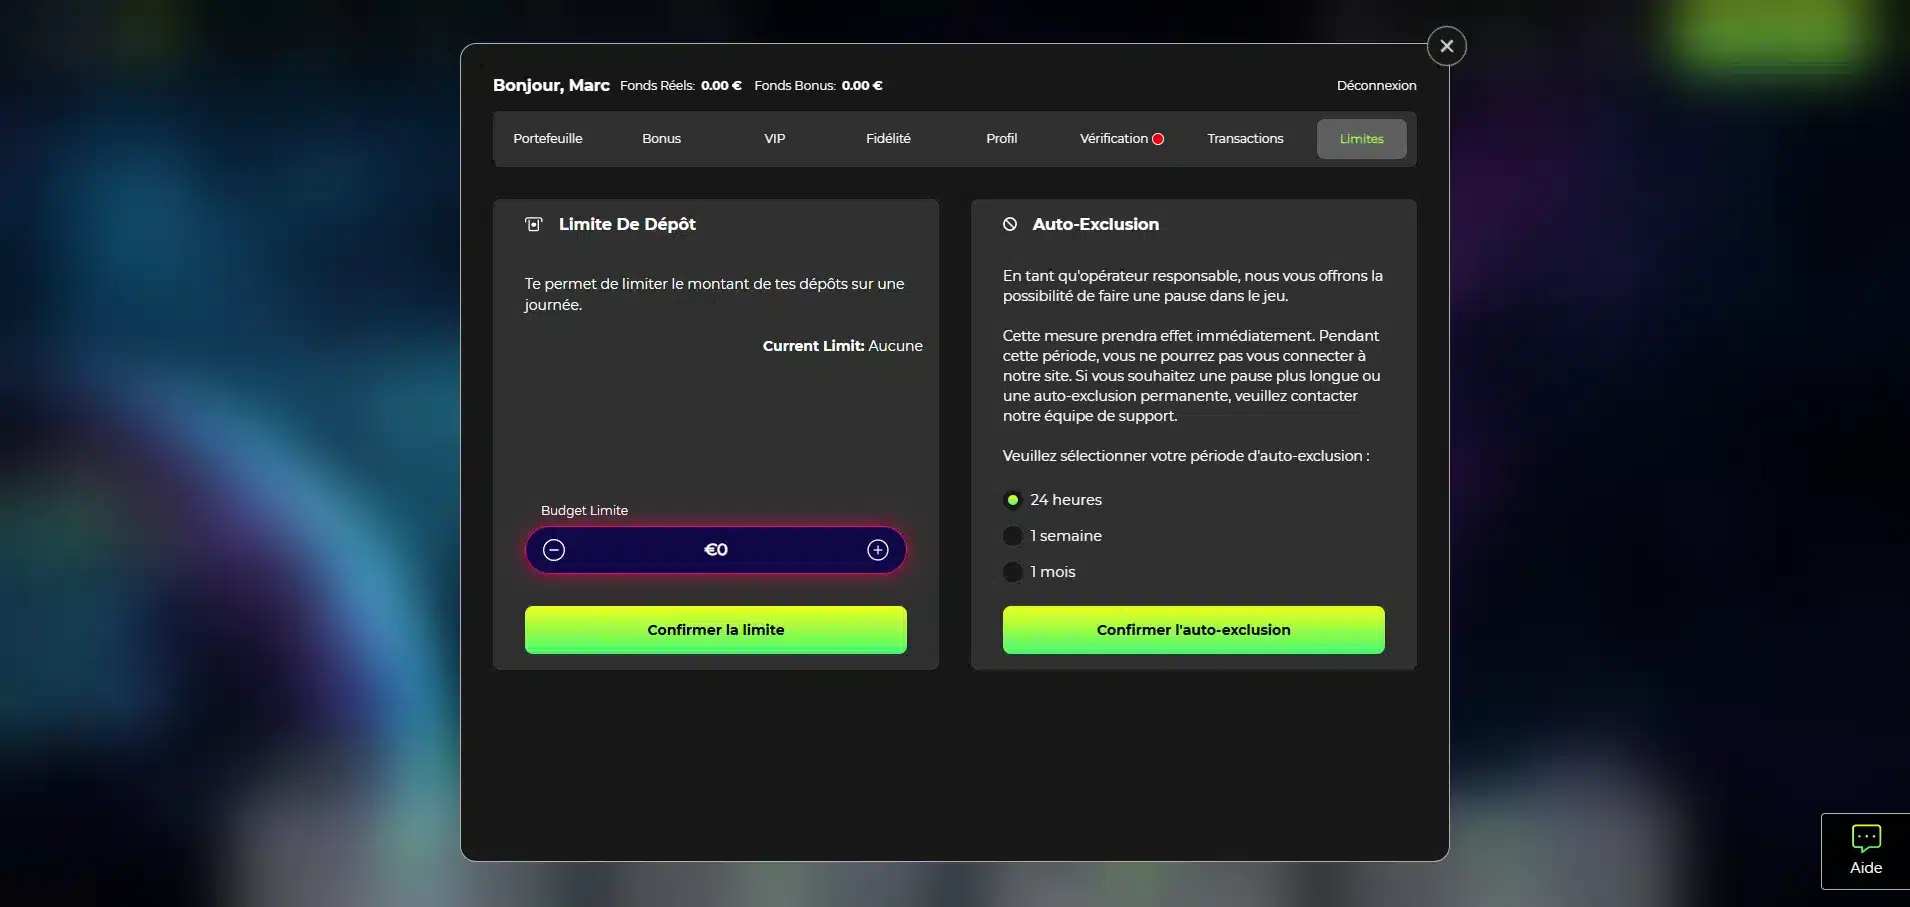The image size is (1910, 907).
Task: Select the 1 semaine exclusion period
Action: pos(1013,535)
